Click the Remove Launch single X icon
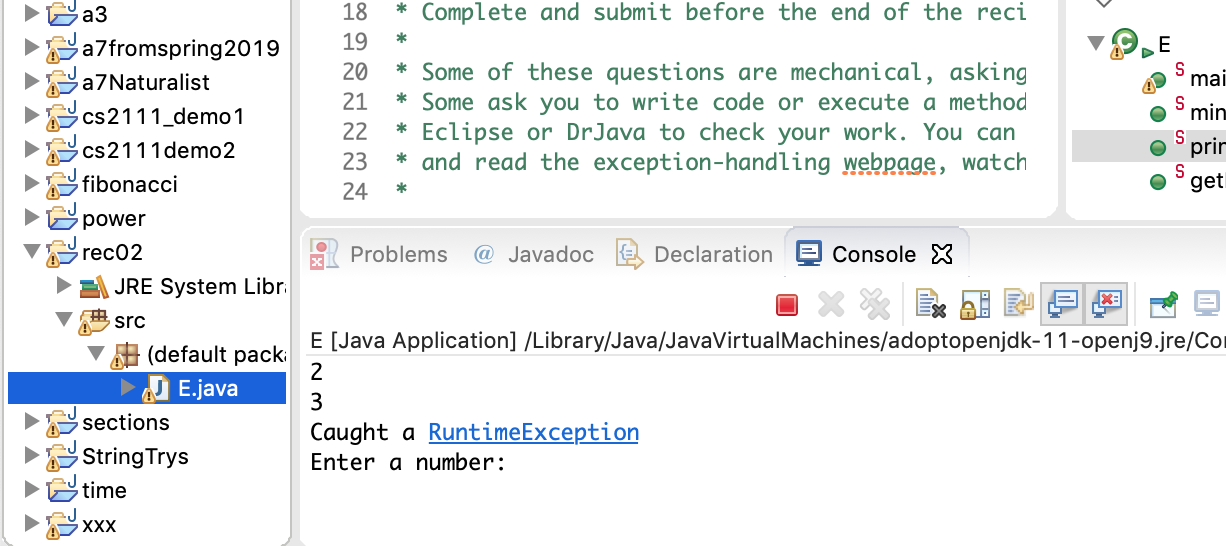 point(831,304)
